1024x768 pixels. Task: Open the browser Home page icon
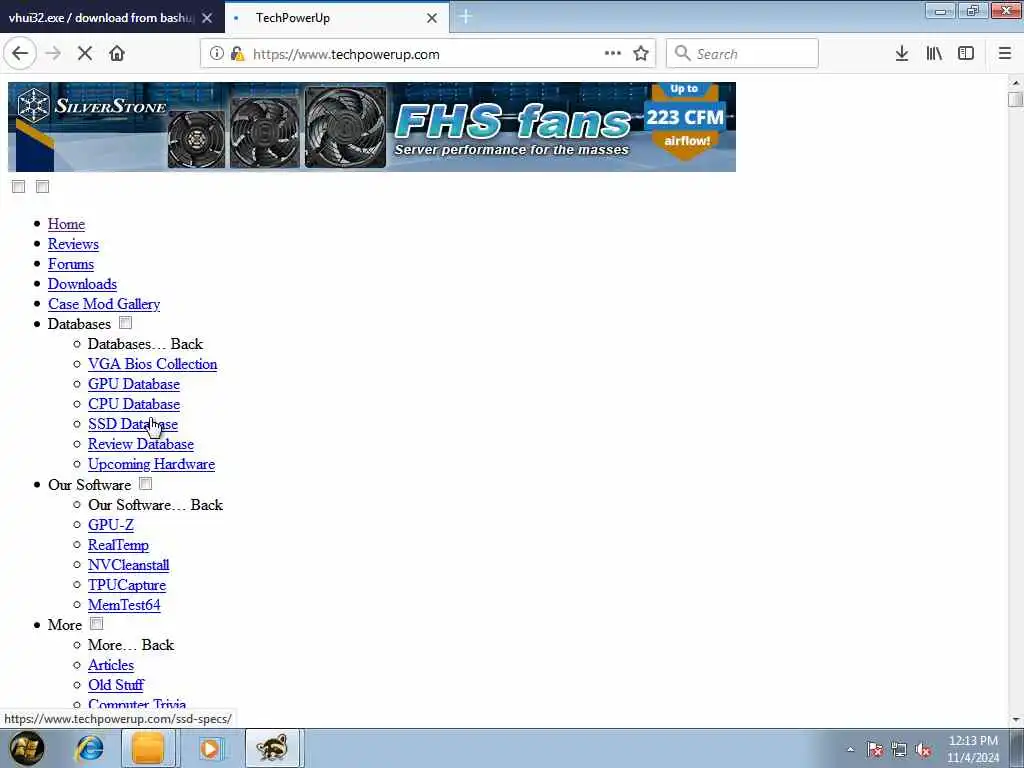(x=117, y=54)
